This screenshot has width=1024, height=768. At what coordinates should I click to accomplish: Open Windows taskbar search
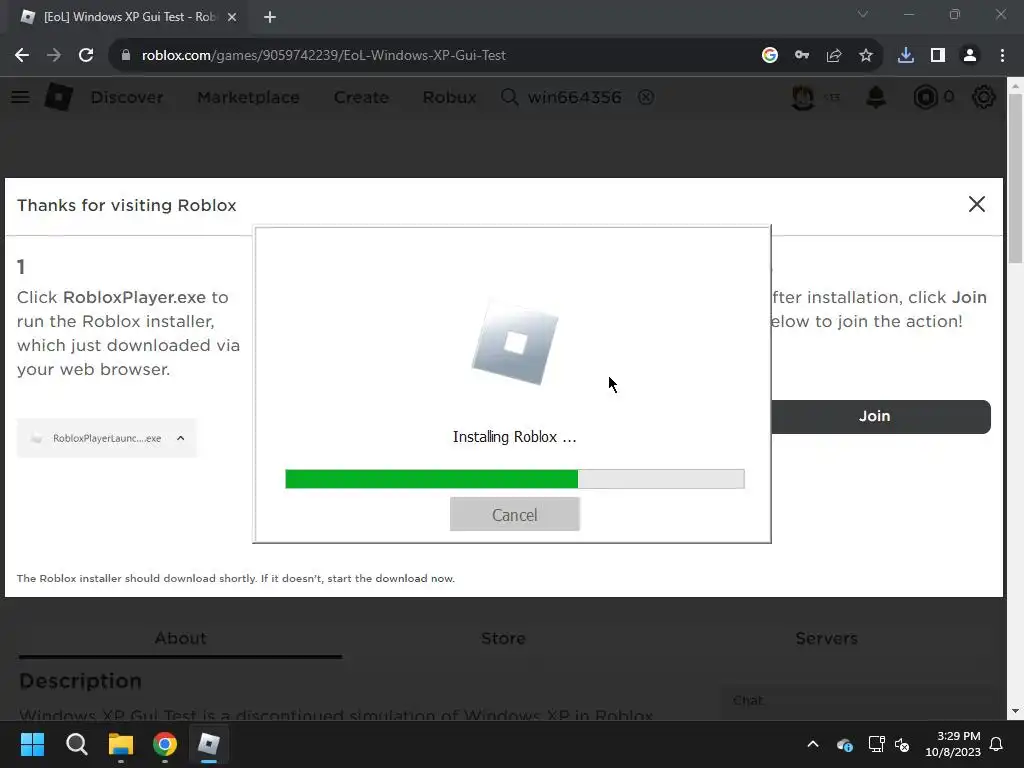click(77, 744)
